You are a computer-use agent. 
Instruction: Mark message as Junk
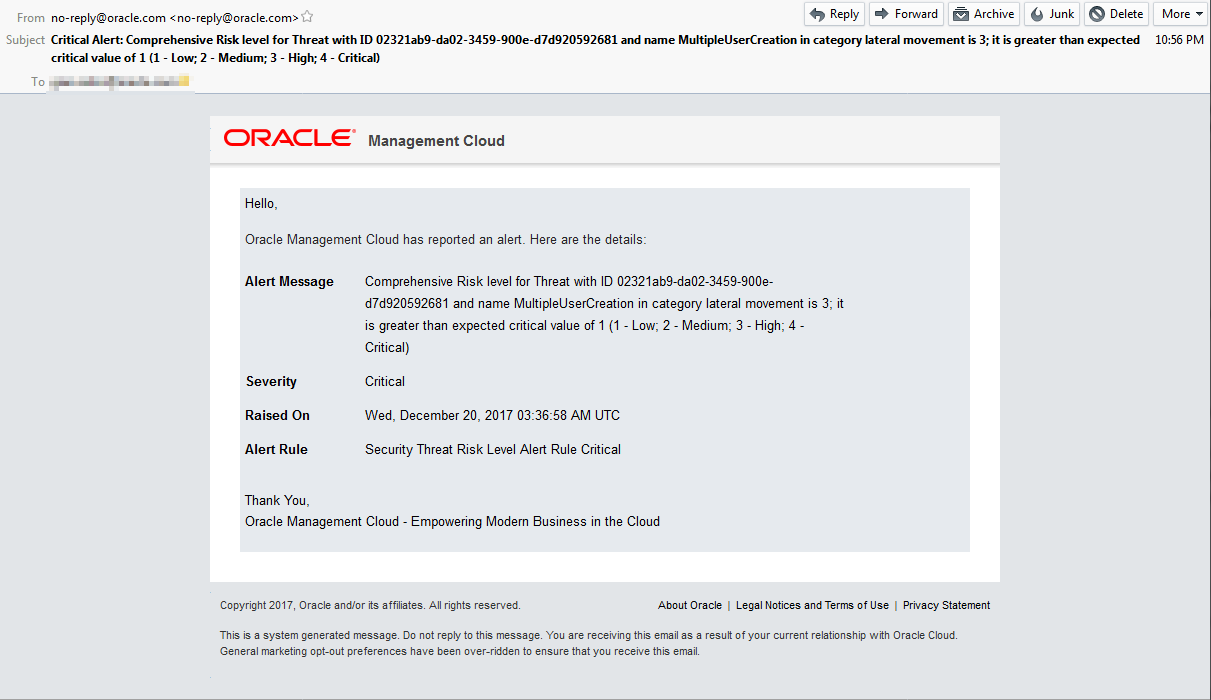1051,14
